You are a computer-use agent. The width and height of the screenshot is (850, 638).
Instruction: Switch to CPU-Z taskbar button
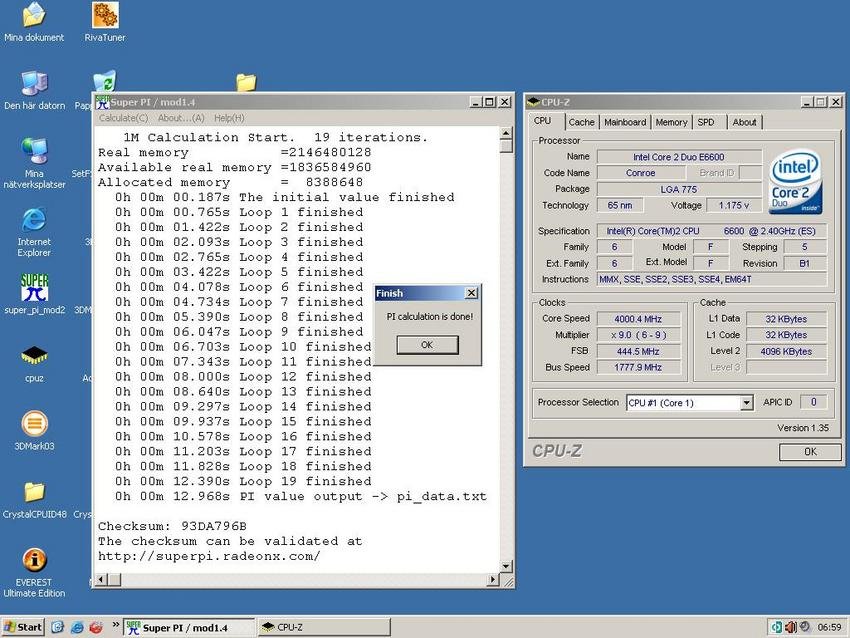tap(324, 627)
